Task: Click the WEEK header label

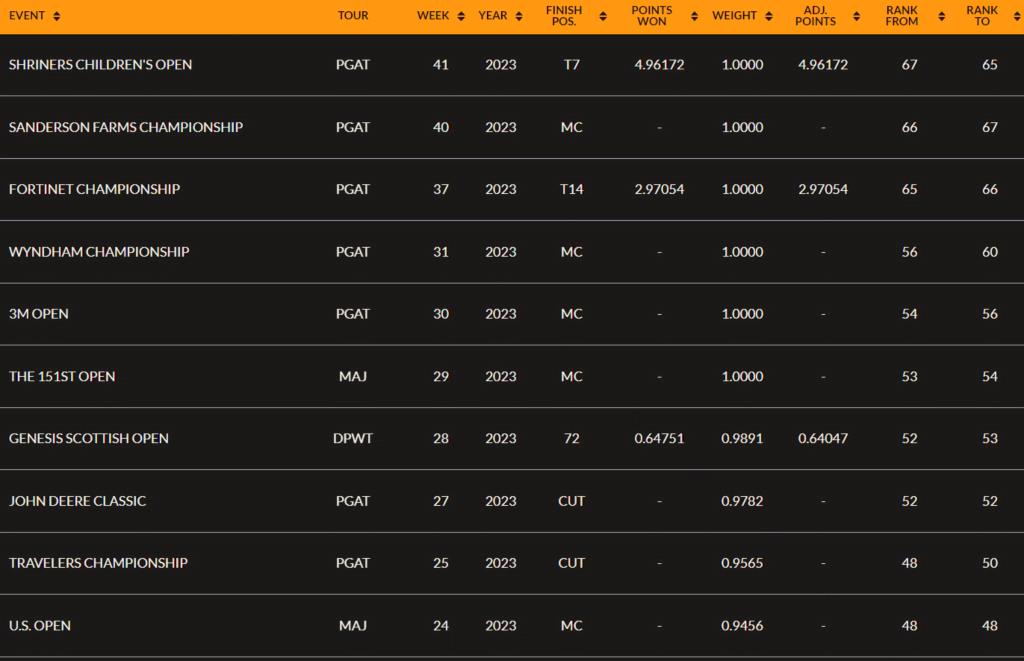Action: 433,16
